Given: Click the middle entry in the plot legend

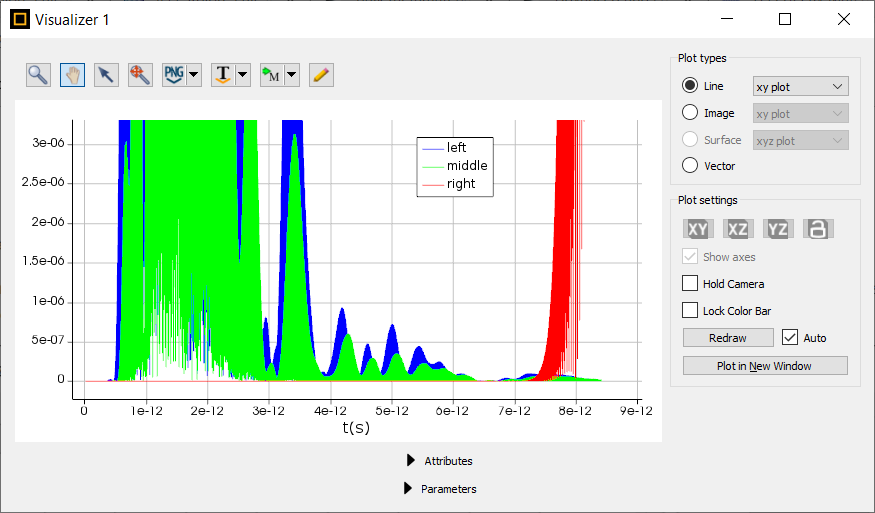Looking at the screenshot, I should tap(467, 166).
